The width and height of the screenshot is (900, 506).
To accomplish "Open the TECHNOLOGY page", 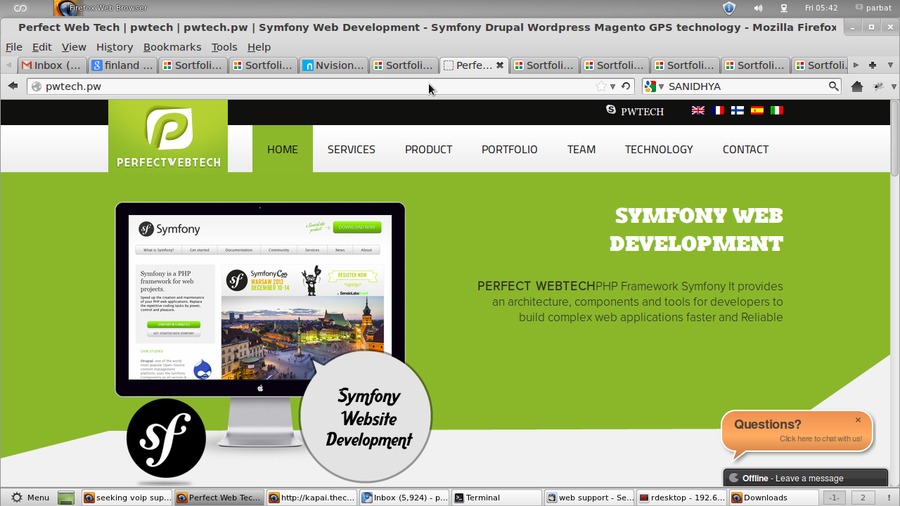I will [x=659, y=149].
